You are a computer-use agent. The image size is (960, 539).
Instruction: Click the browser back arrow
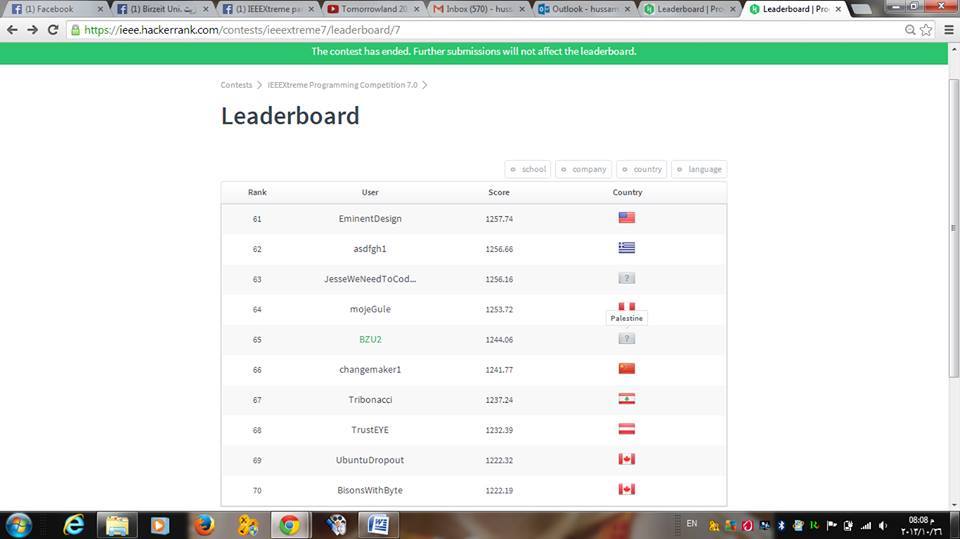[x=12, y=30]
